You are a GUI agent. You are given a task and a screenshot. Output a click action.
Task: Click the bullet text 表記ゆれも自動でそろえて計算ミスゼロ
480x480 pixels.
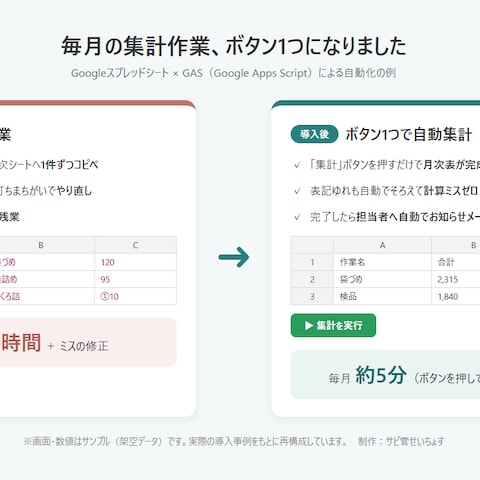point(394,191)
